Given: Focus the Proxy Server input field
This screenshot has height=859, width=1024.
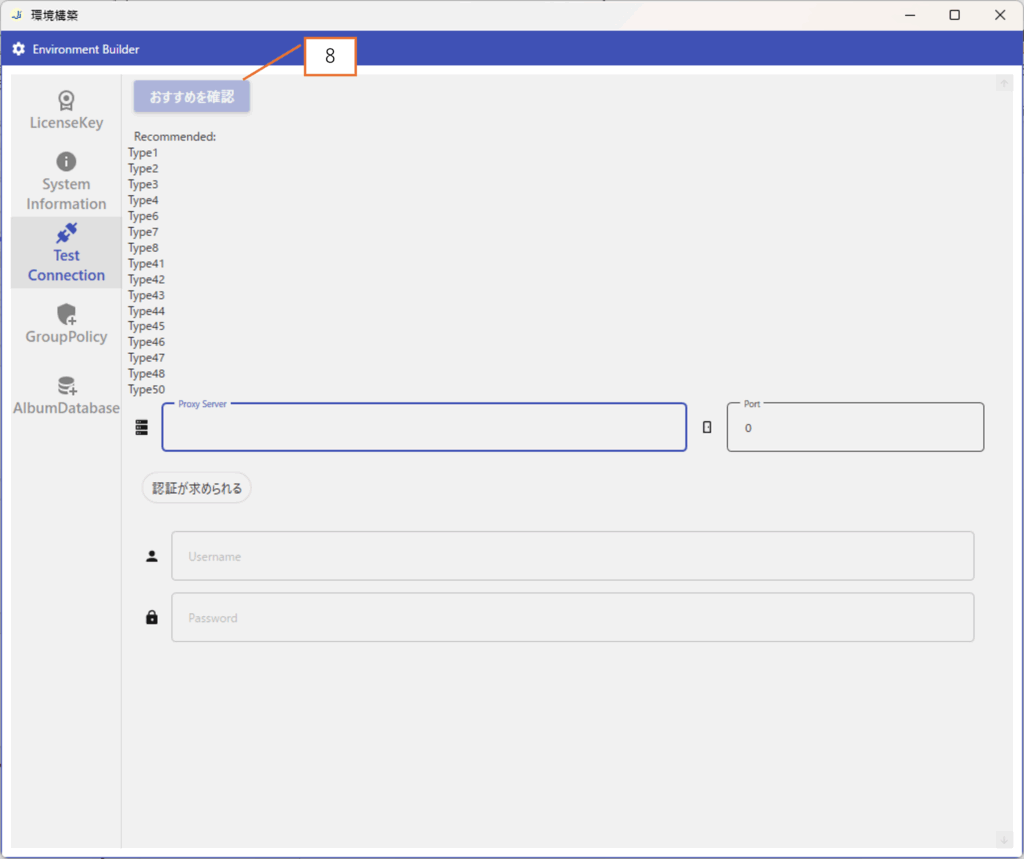Looking at the screenshot, I should click(424, 428).
